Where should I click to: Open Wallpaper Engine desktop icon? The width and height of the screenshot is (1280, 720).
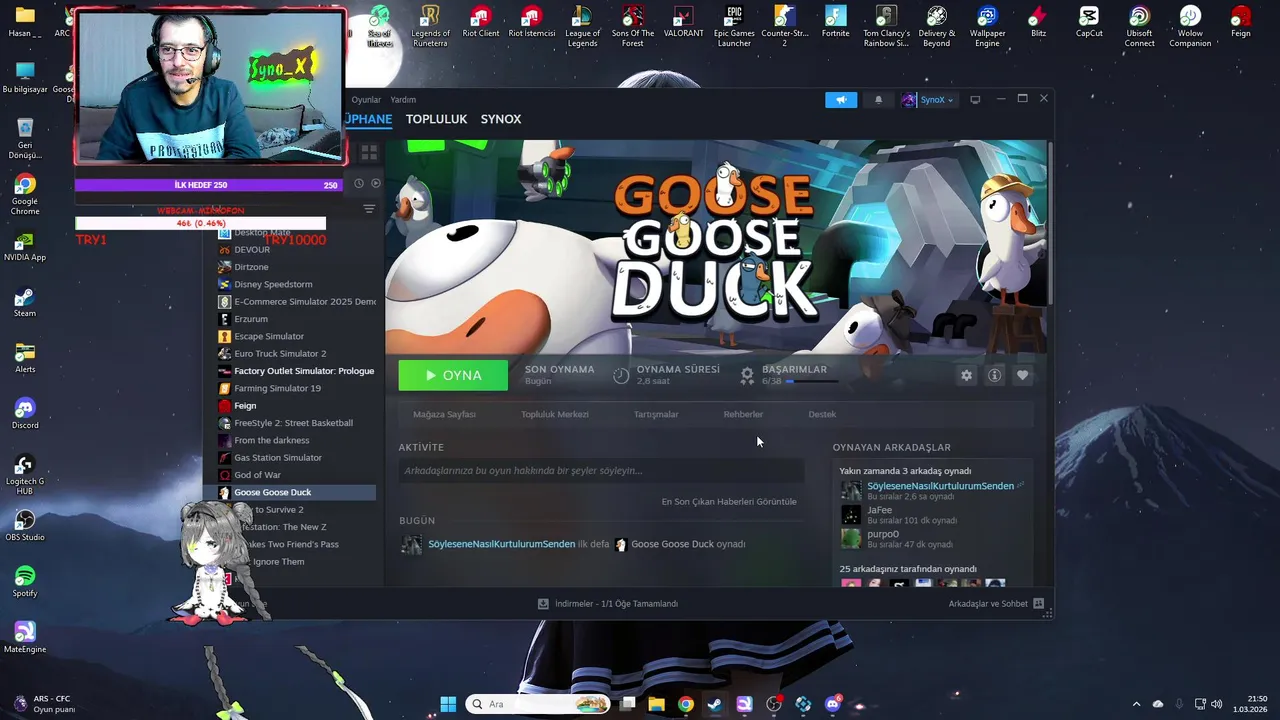(x=987, y=27)
